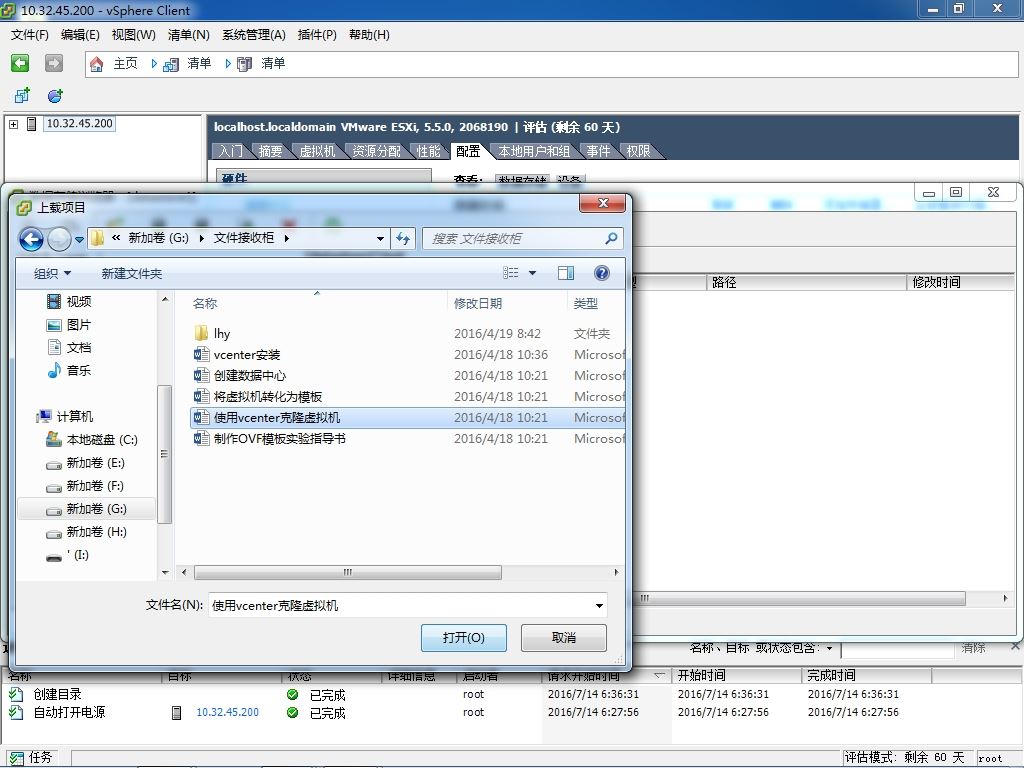
Task: Open 新加卷 (H:) drive
Action: (x=86, y=532)
